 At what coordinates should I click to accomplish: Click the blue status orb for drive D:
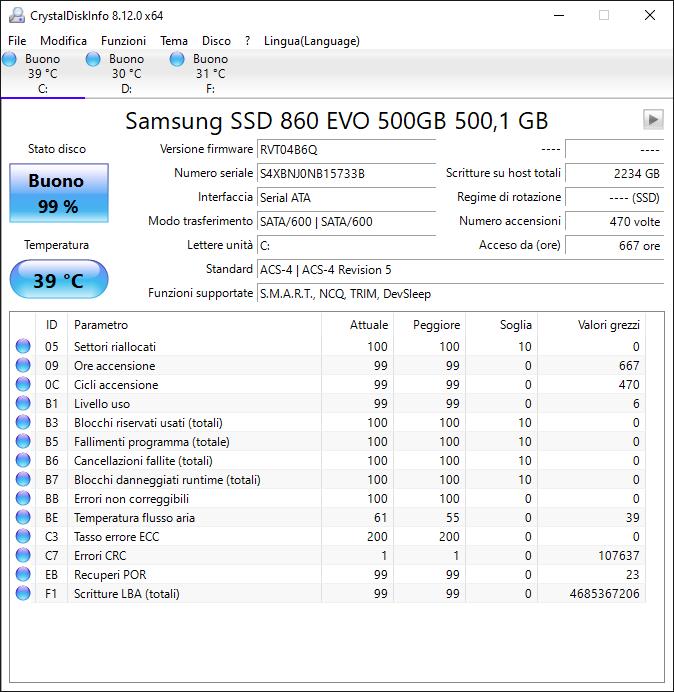tap(93, 59)
